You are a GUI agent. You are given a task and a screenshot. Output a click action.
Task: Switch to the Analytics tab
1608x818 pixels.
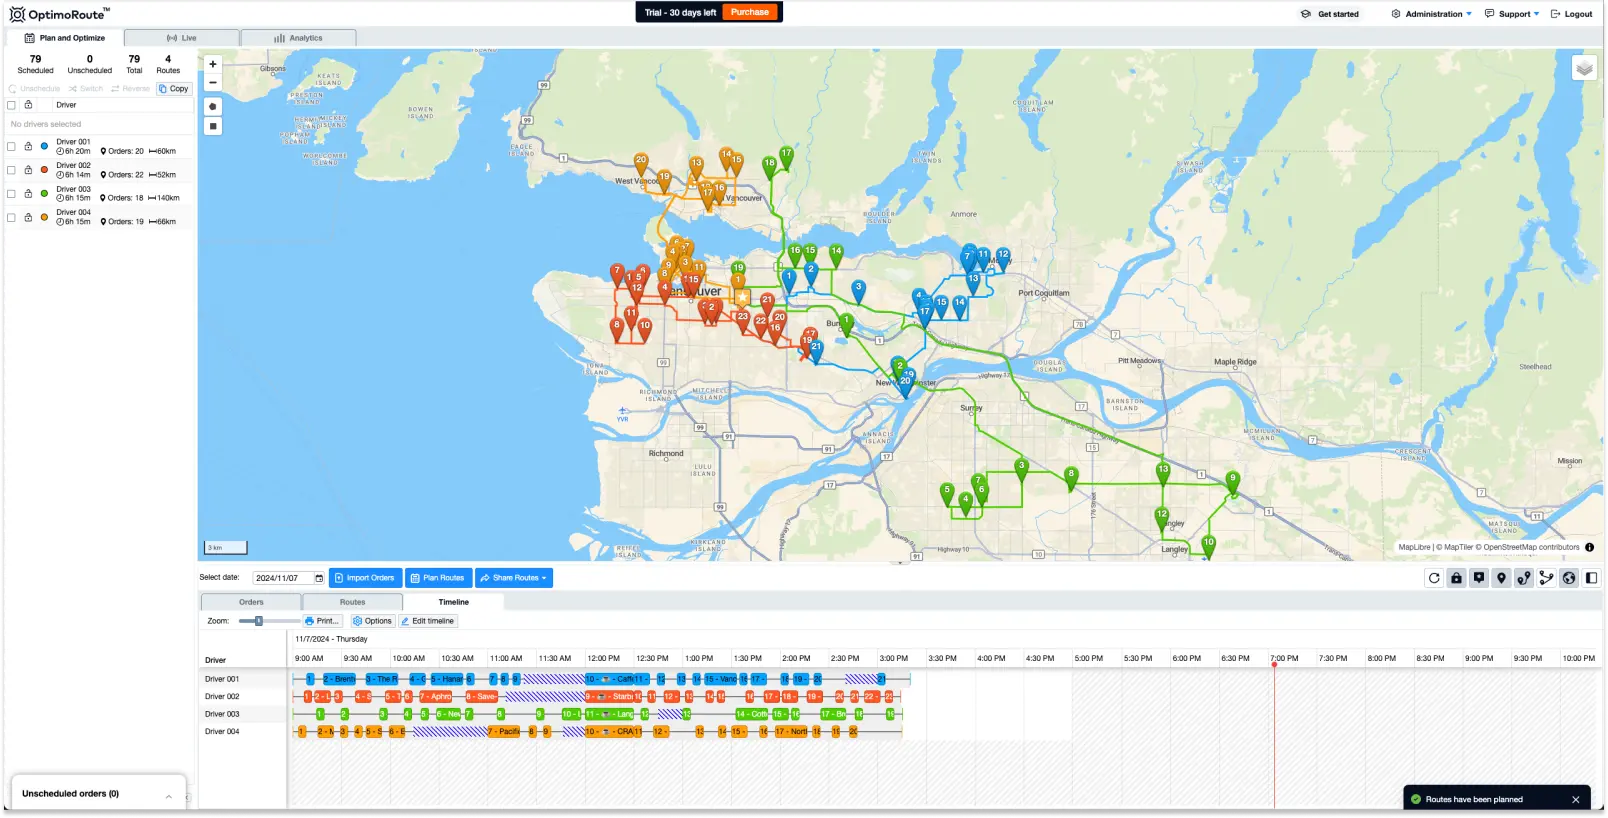coord(298,38)
